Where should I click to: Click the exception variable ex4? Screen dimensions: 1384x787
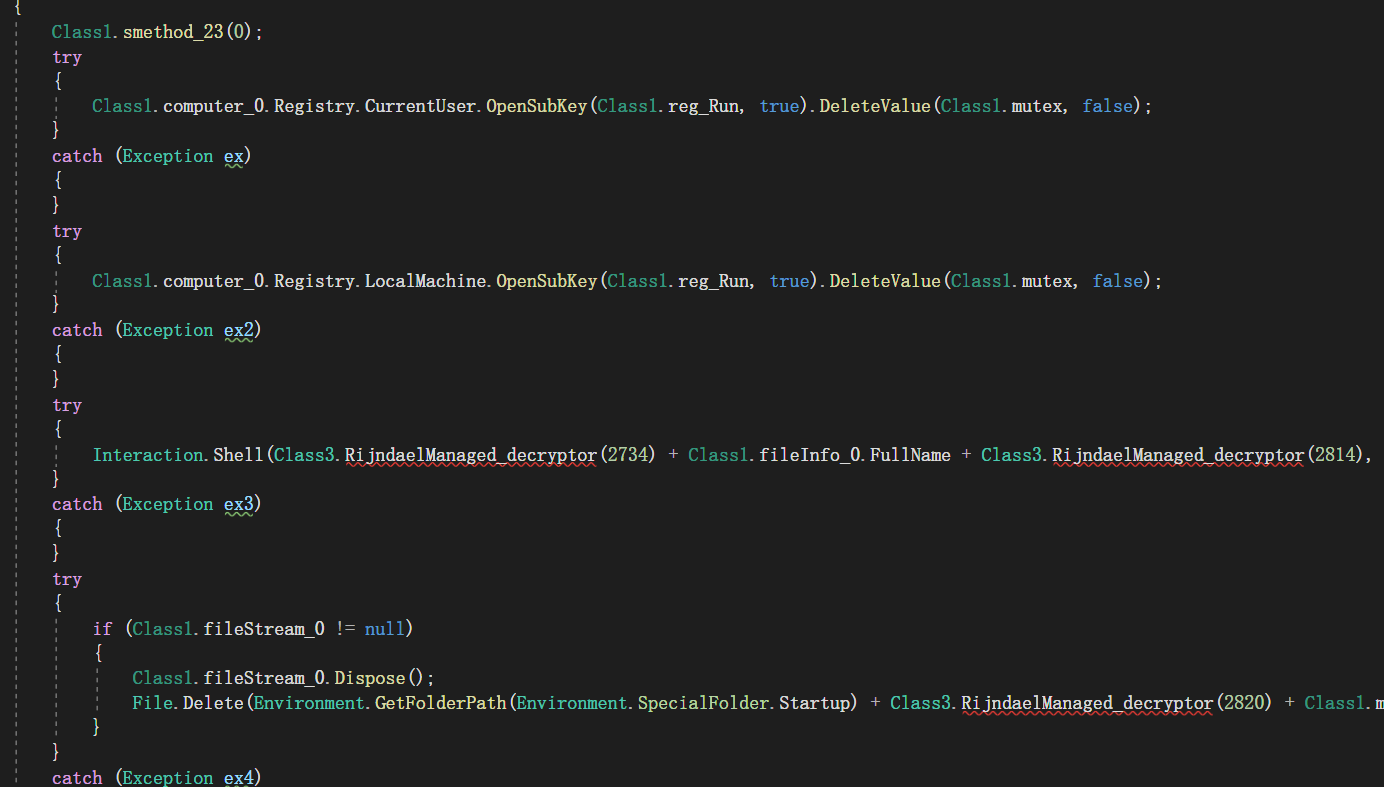[238, 777]
